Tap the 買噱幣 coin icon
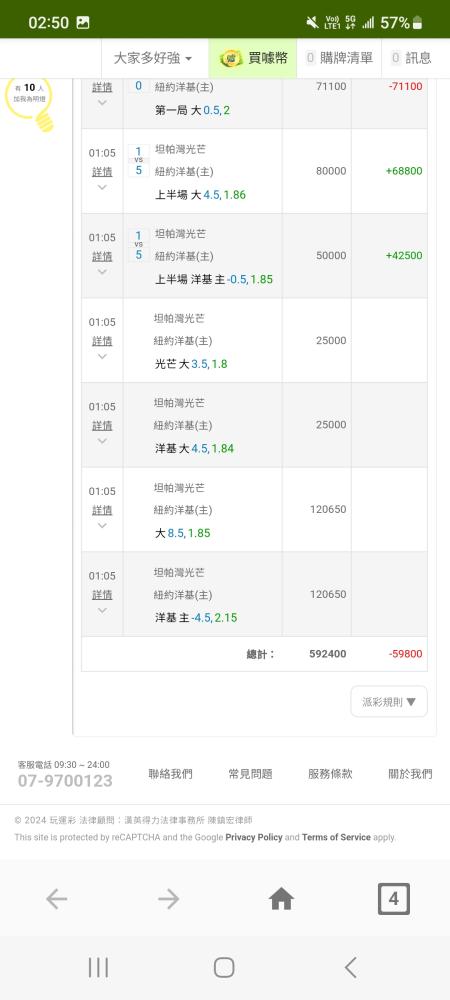Image resolution: width=450 pixels, height=1000 pixels. coord(231,59)
